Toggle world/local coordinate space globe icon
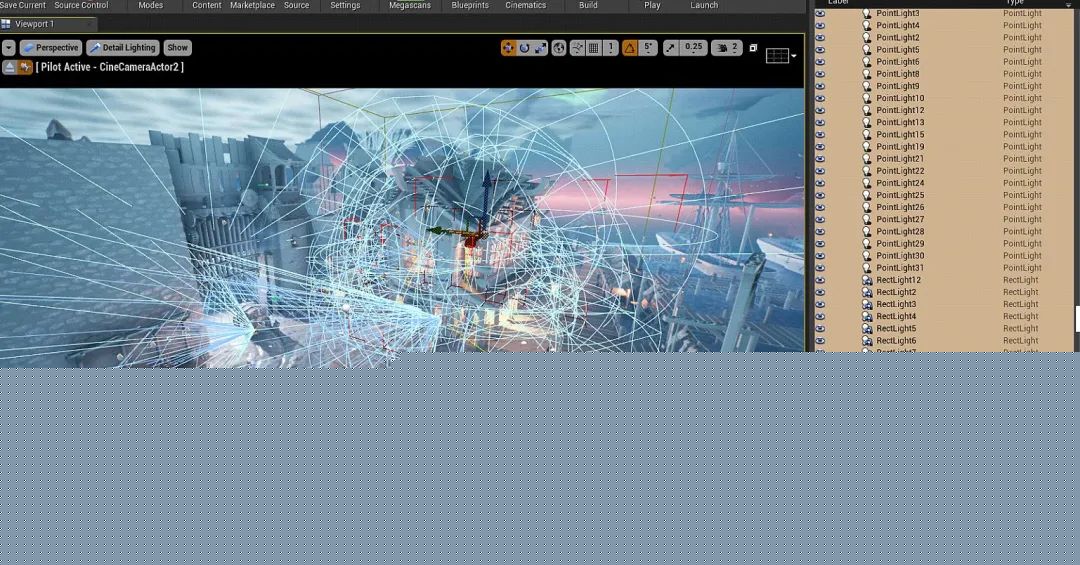1080x565 pixels. coord(559,48)
